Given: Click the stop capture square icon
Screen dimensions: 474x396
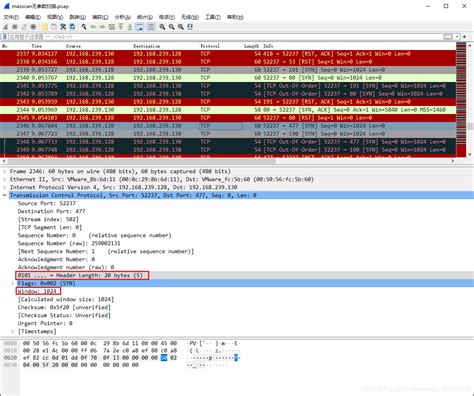Looking at the screenshot, I should 15,27.
